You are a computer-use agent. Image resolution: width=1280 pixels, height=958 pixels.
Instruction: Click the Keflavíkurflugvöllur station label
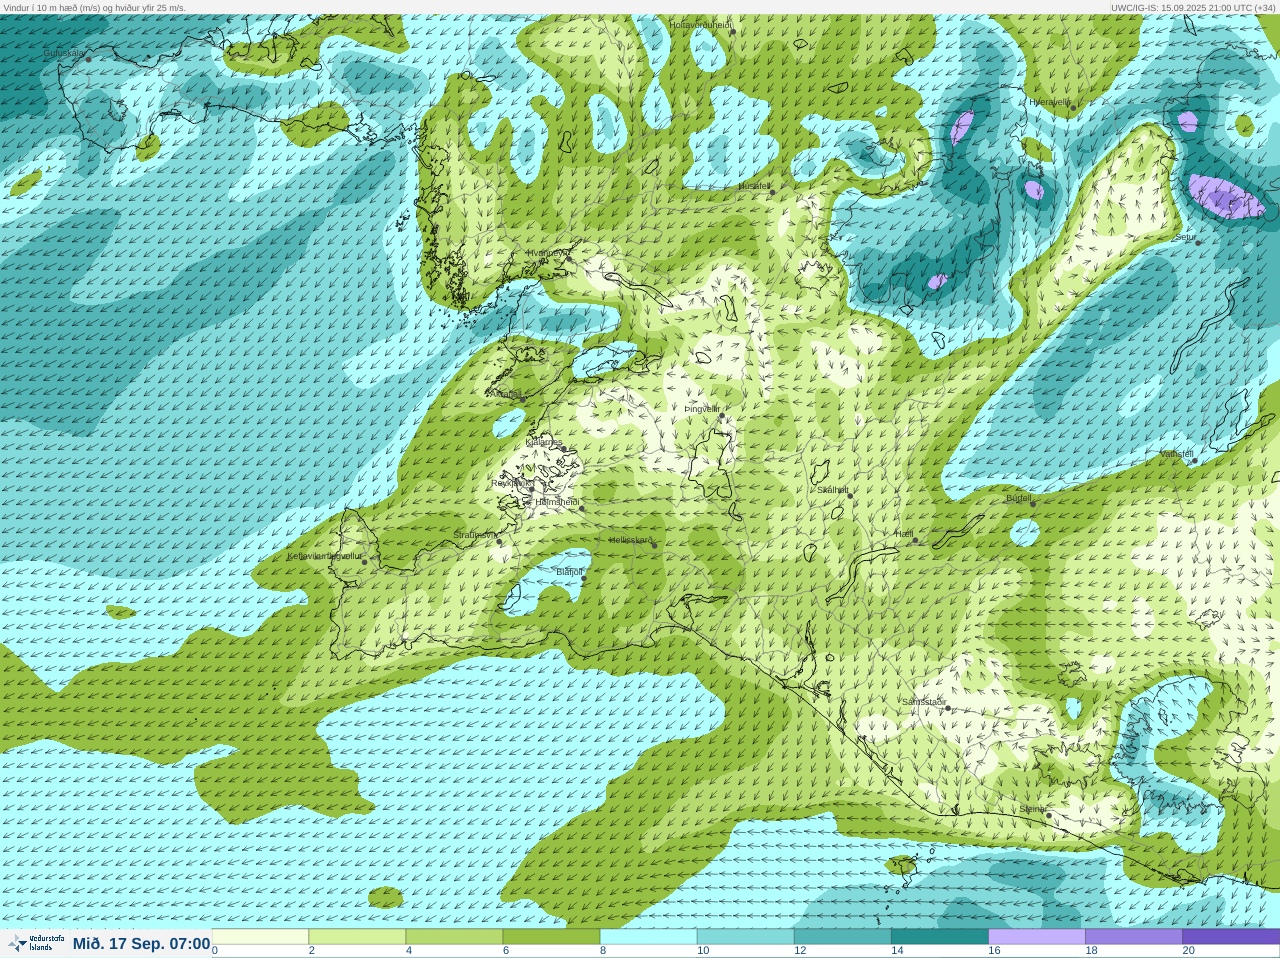pos(325,556)
